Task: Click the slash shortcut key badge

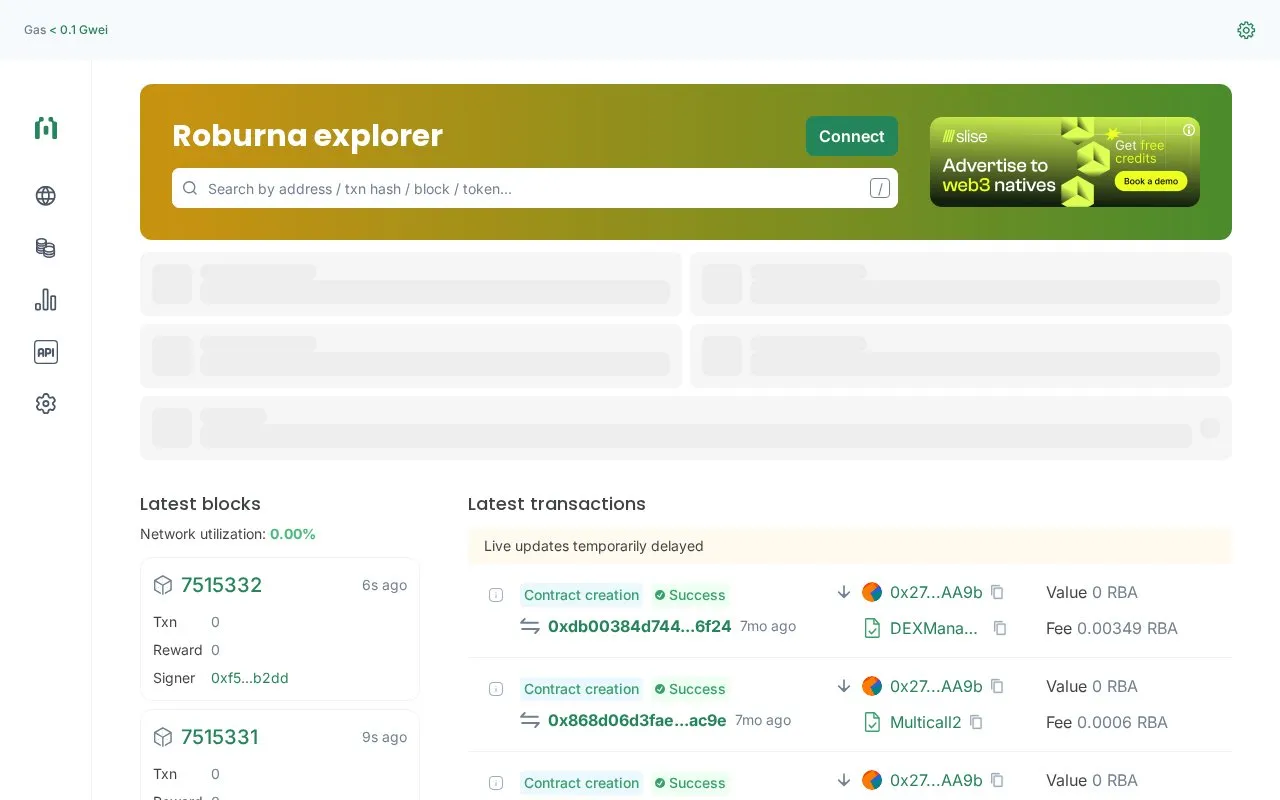Action: coord(880,188)
